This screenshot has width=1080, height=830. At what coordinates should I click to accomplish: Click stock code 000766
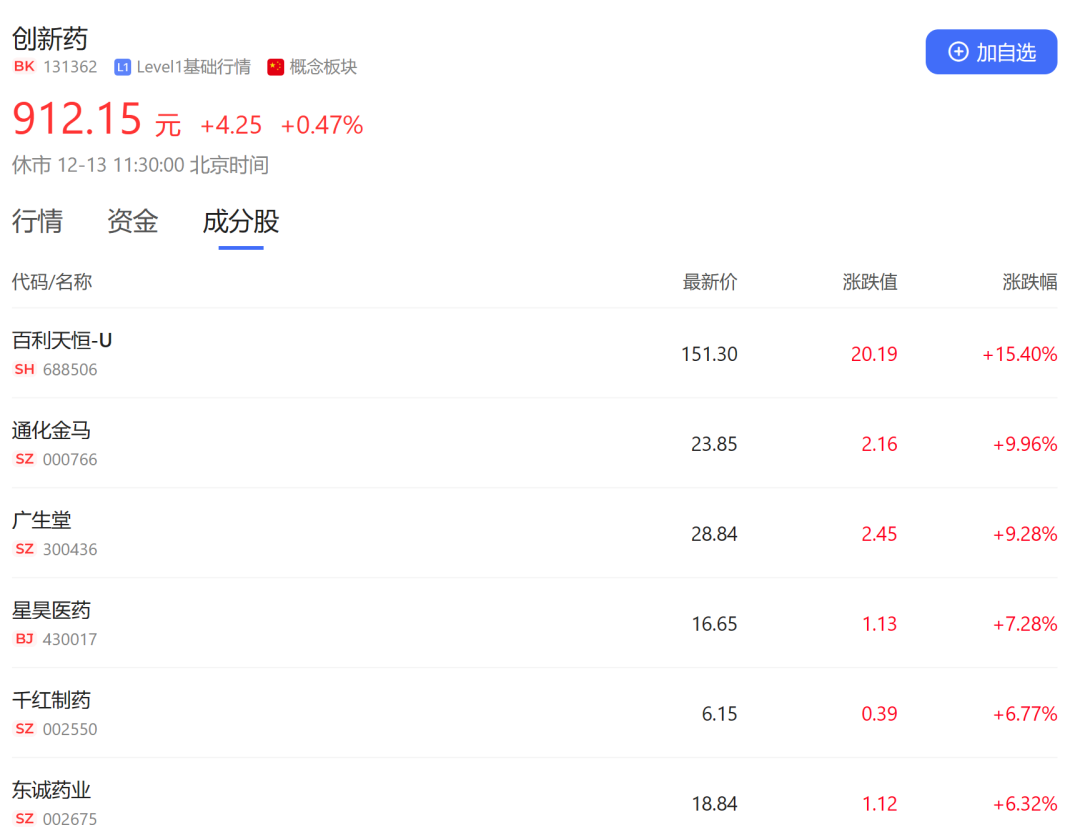click(70, 459)
